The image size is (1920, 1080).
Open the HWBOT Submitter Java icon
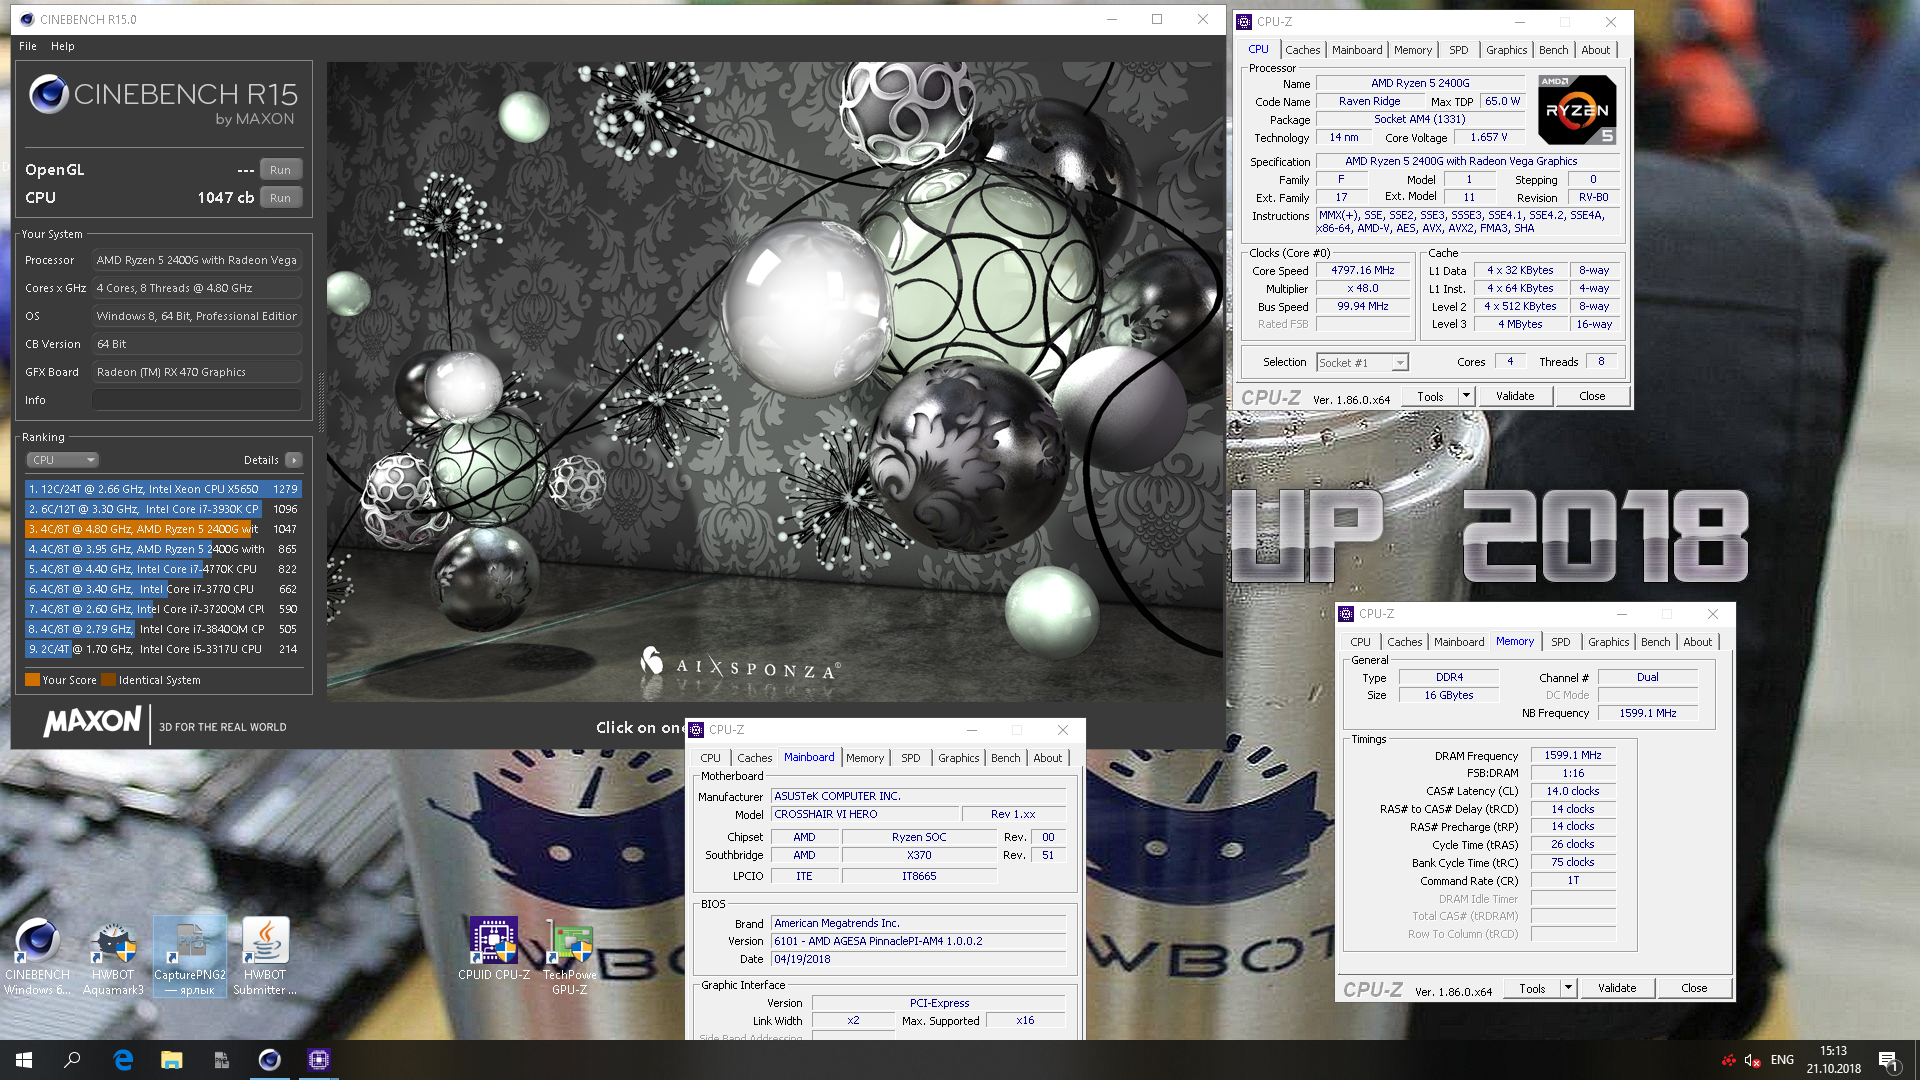pyautogui.click(x=265, y=957)
